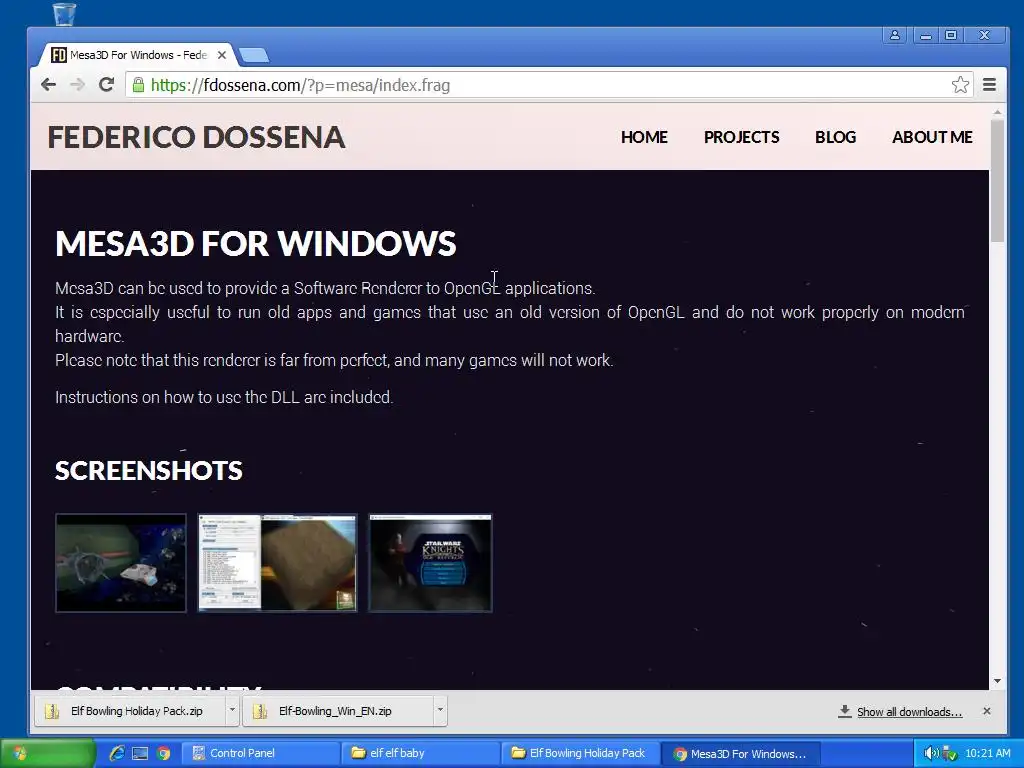The height and width of the screenshot is (768, 1024).
Task: Click the browser forward arrow
Action: (77, 85)
